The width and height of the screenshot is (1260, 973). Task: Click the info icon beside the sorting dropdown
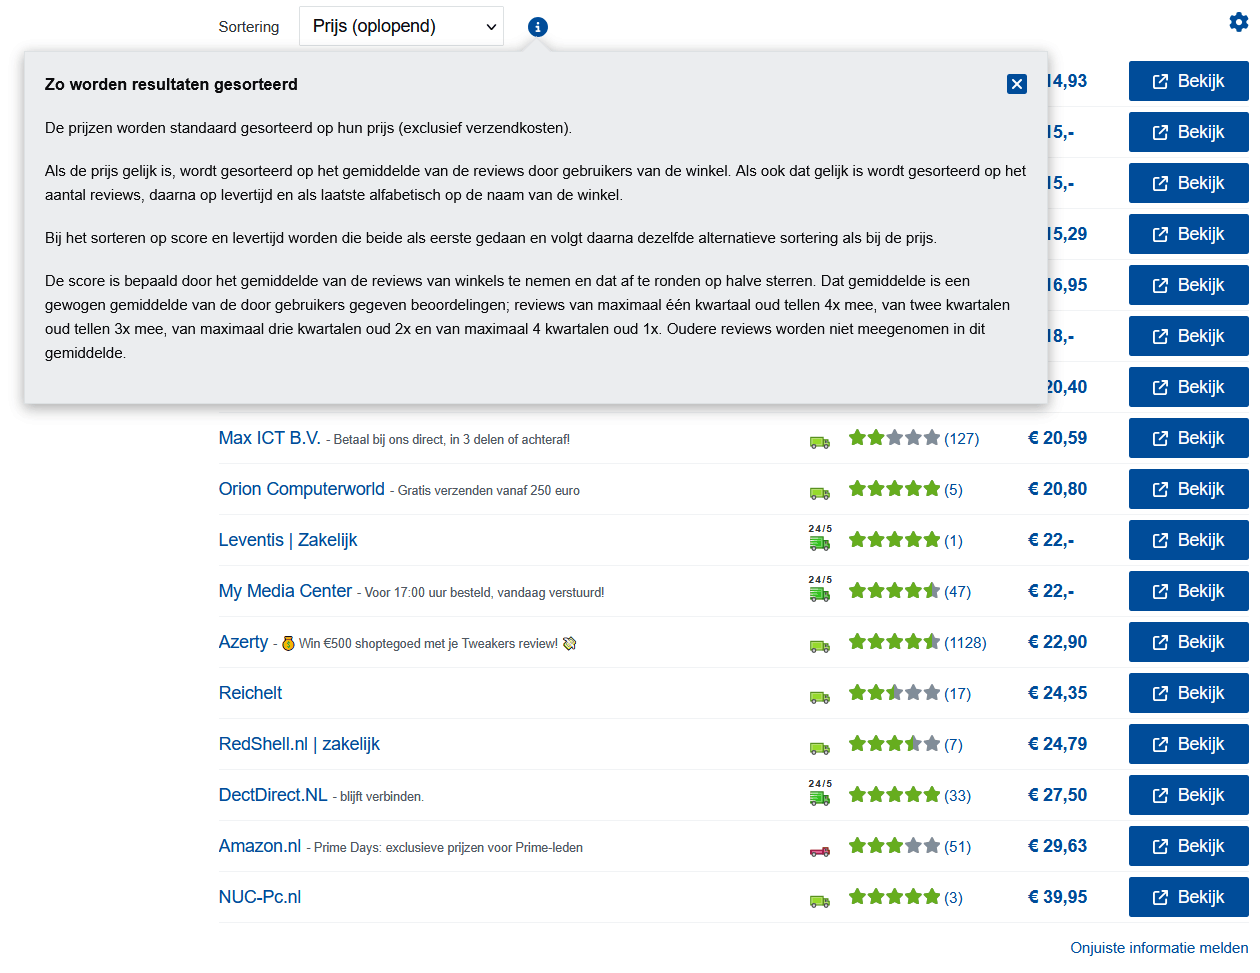538,27
